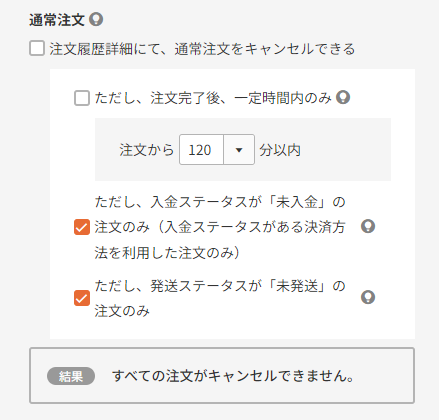Viewport: 444px width, 420px height.
Task: Show the hint for 入金ステータス「未入金」 option
Action: (368, 227)
